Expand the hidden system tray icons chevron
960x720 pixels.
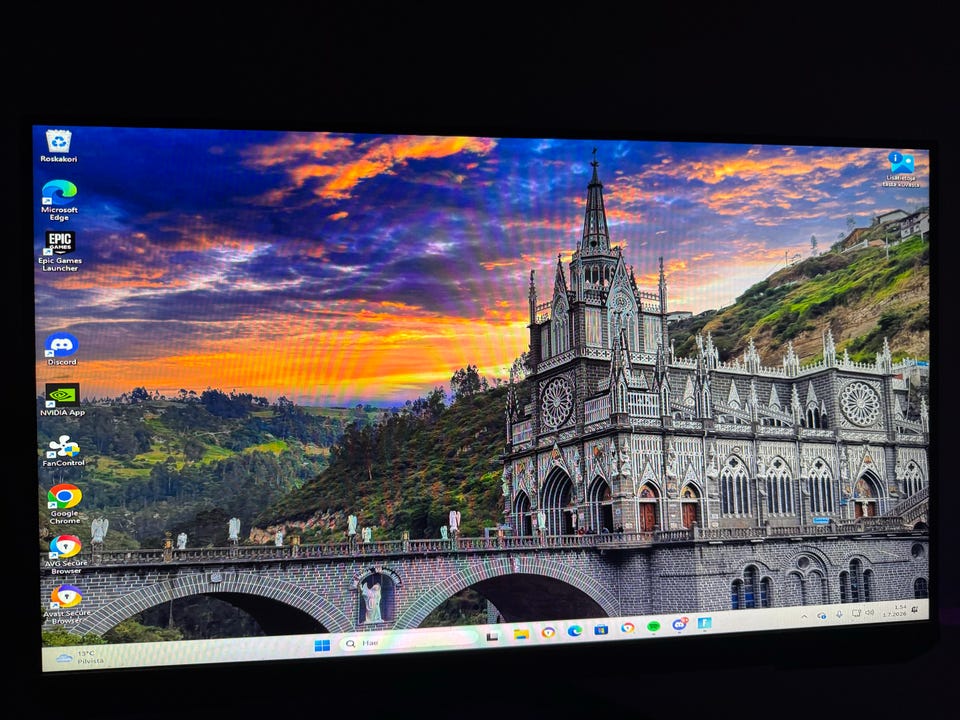pyautogui.click(x=804, y=616)
